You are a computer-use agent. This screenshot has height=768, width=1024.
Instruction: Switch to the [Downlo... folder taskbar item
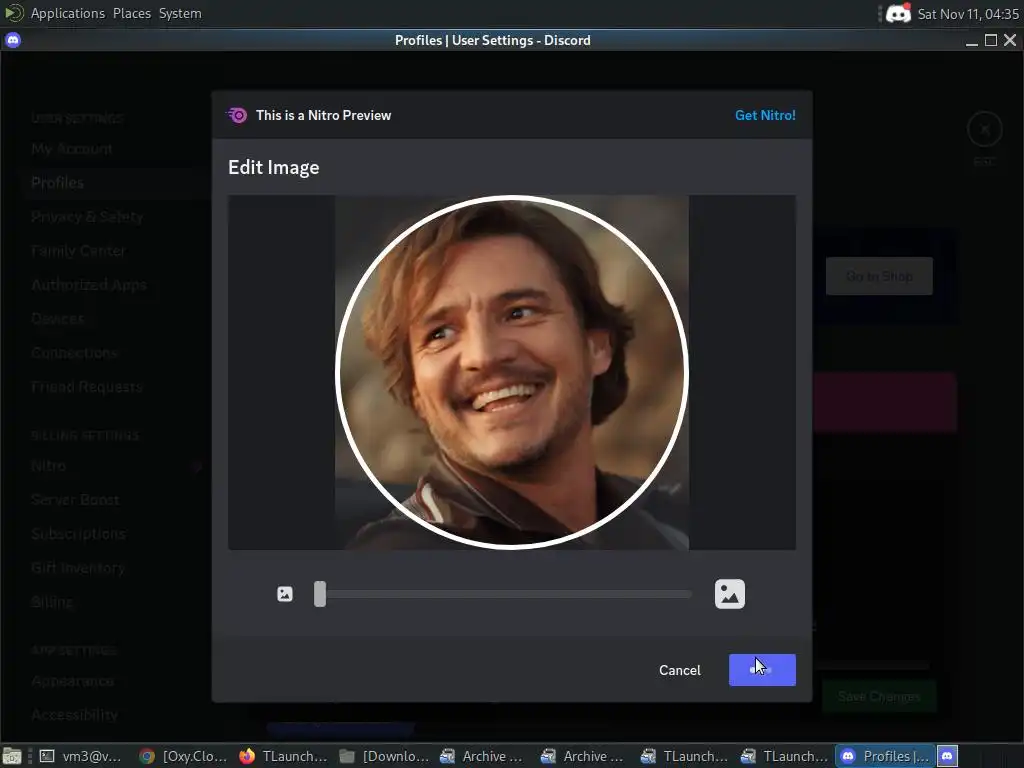click(384, 756)
